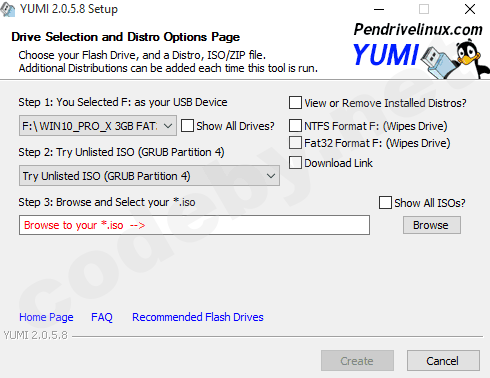Click the YUMI setup icon in title bar

[x=7, y=9]
